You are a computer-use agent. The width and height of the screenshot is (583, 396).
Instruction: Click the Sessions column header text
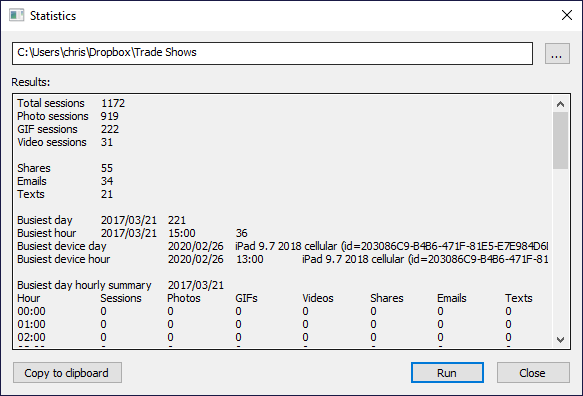click(121, 298)
